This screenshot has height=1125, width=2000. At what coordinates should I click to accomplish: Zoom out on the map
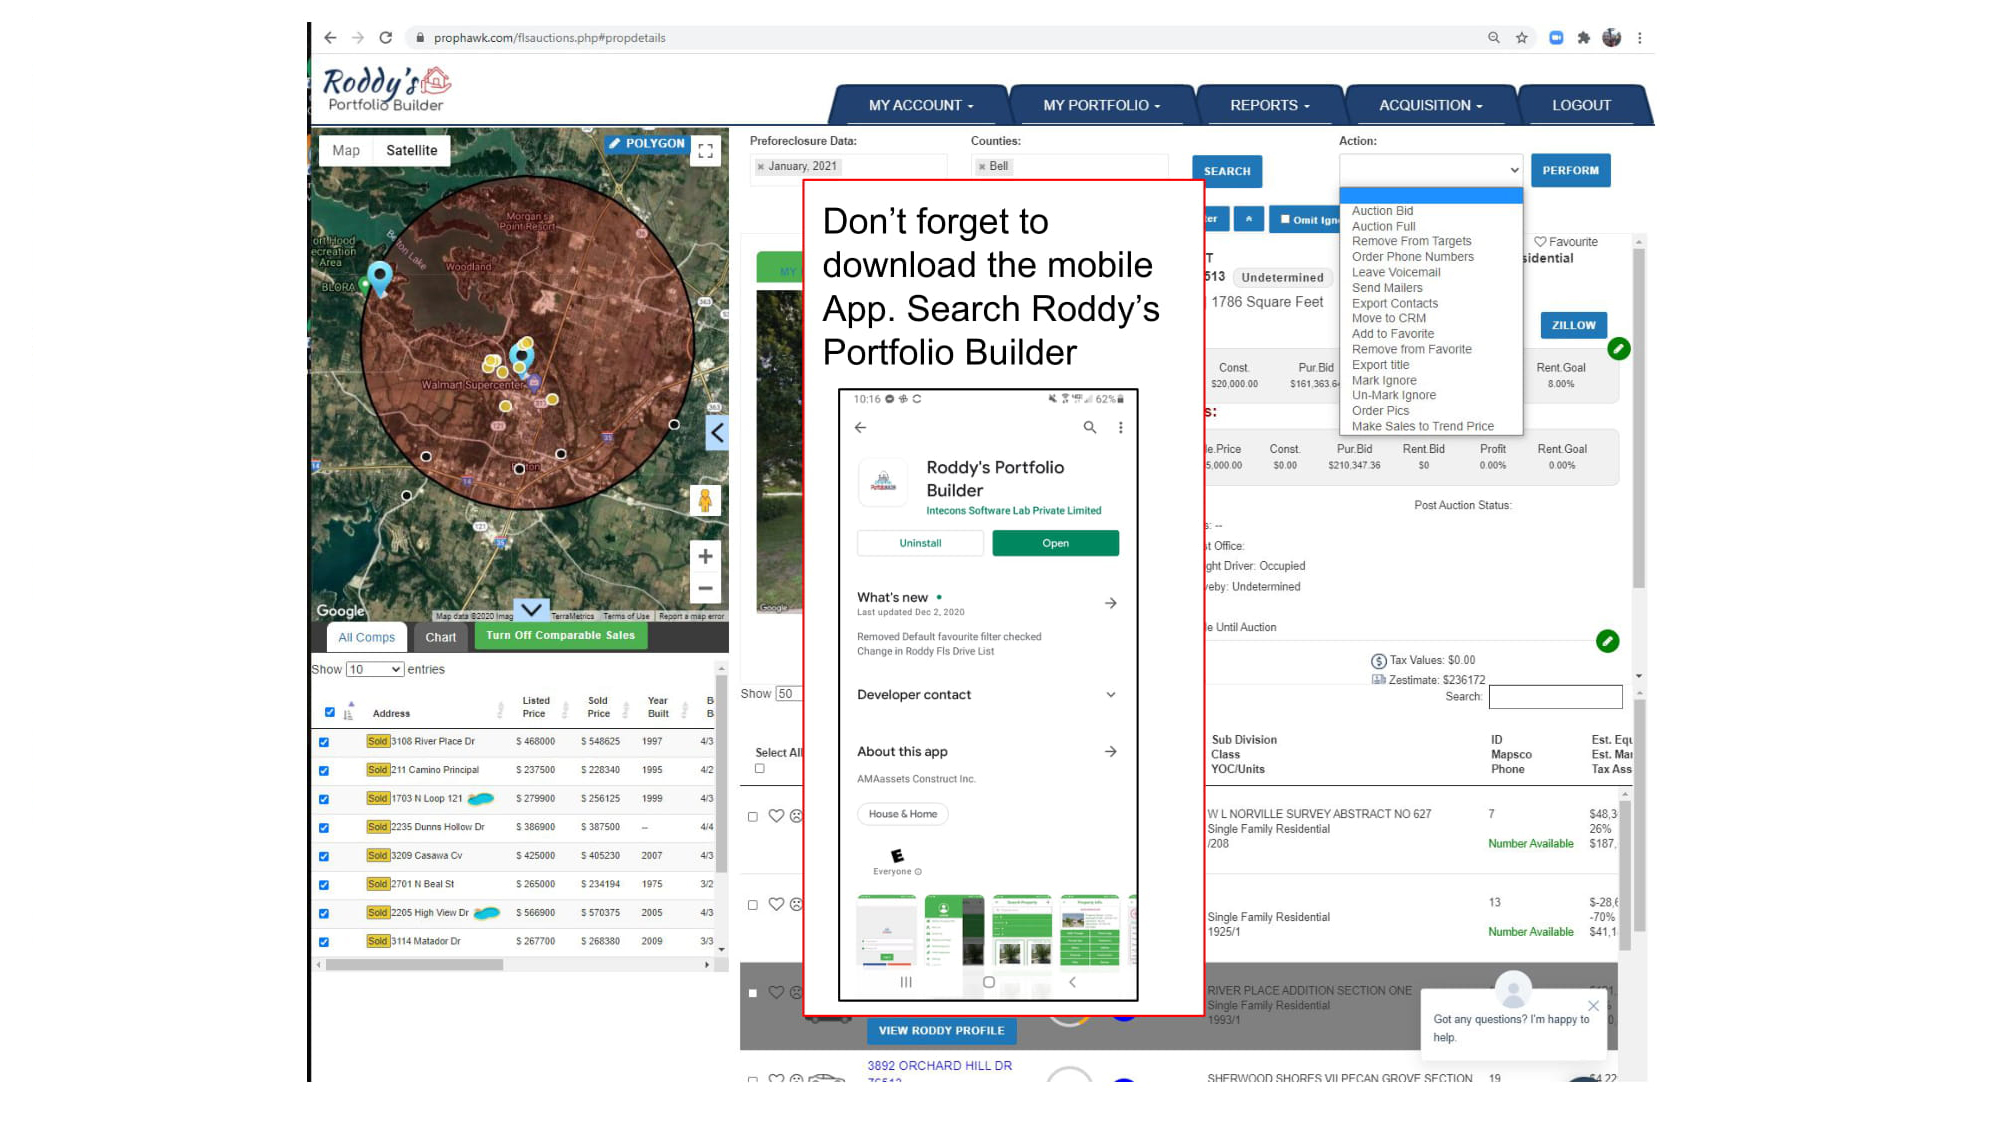pos(705,588)
